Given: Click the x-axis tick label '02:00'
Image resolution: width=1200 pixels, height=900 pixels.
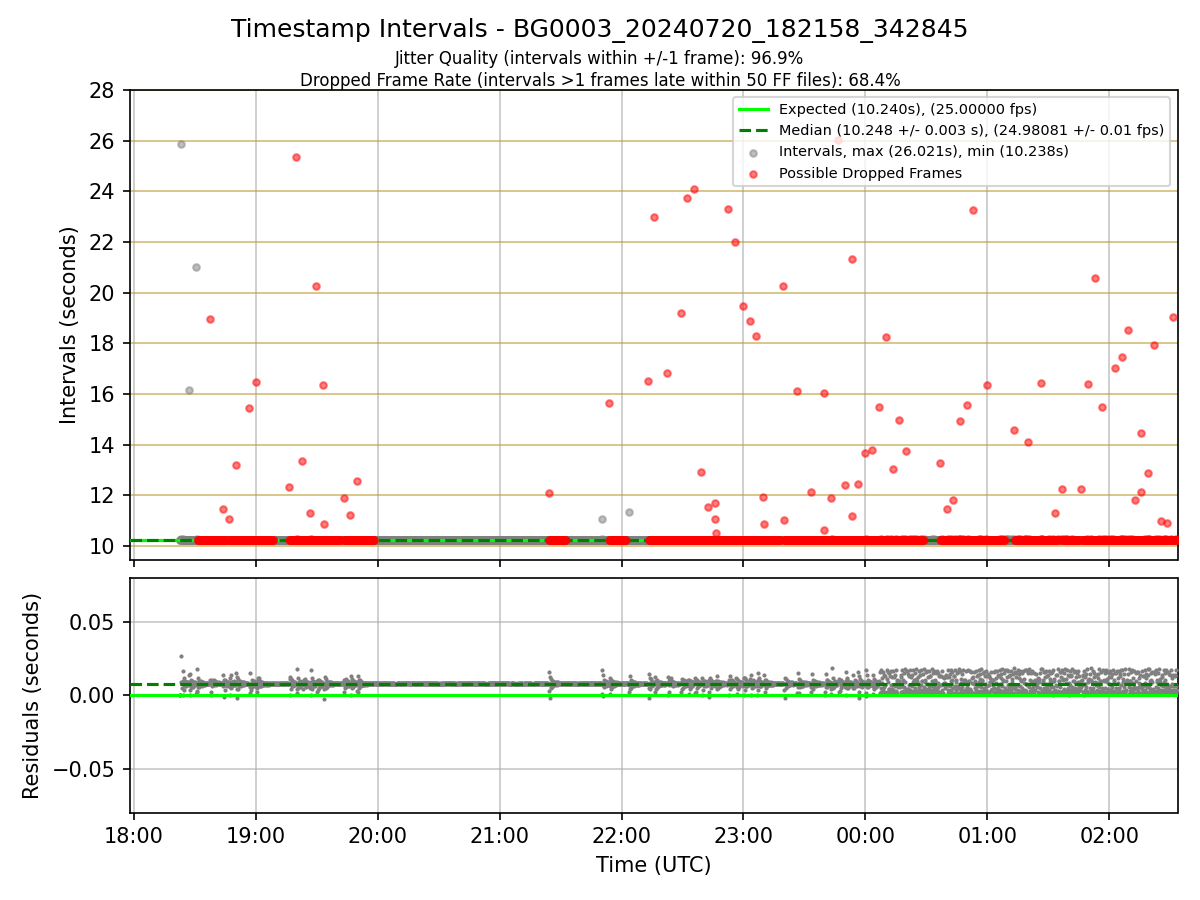Looking at the screenshot, I should tap(1109, 836).
